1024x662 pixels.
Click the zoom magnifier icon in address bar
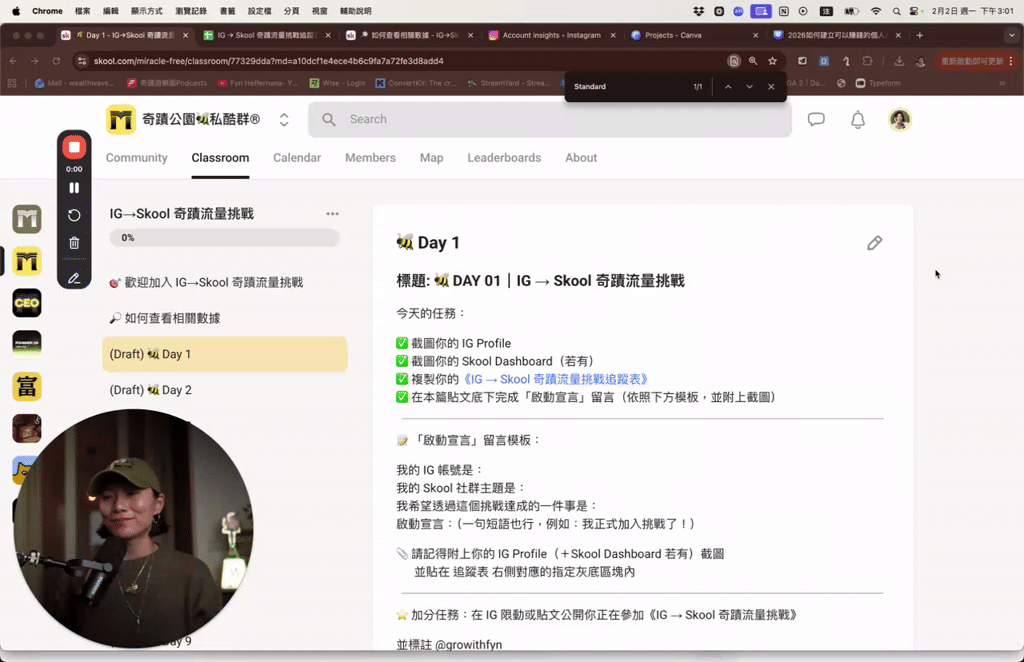coord(753,61)
